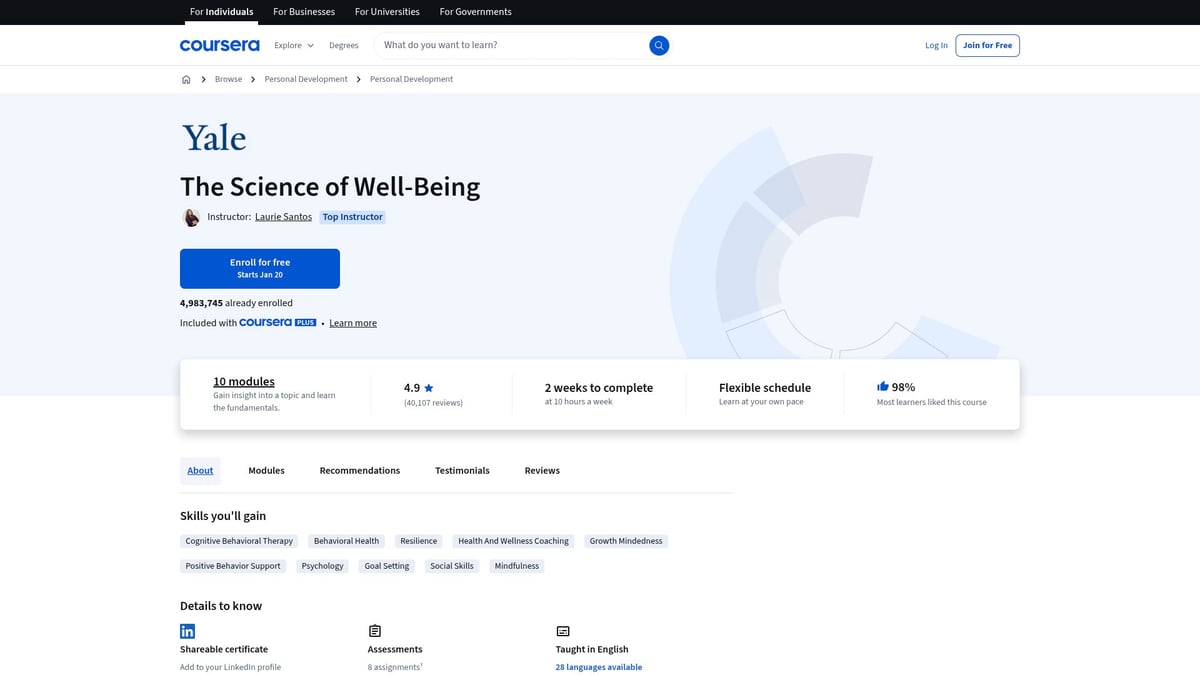Viewport: 1200px width, 675px height.
Task: Click the Join for Free button
Action: pos(987,45)
